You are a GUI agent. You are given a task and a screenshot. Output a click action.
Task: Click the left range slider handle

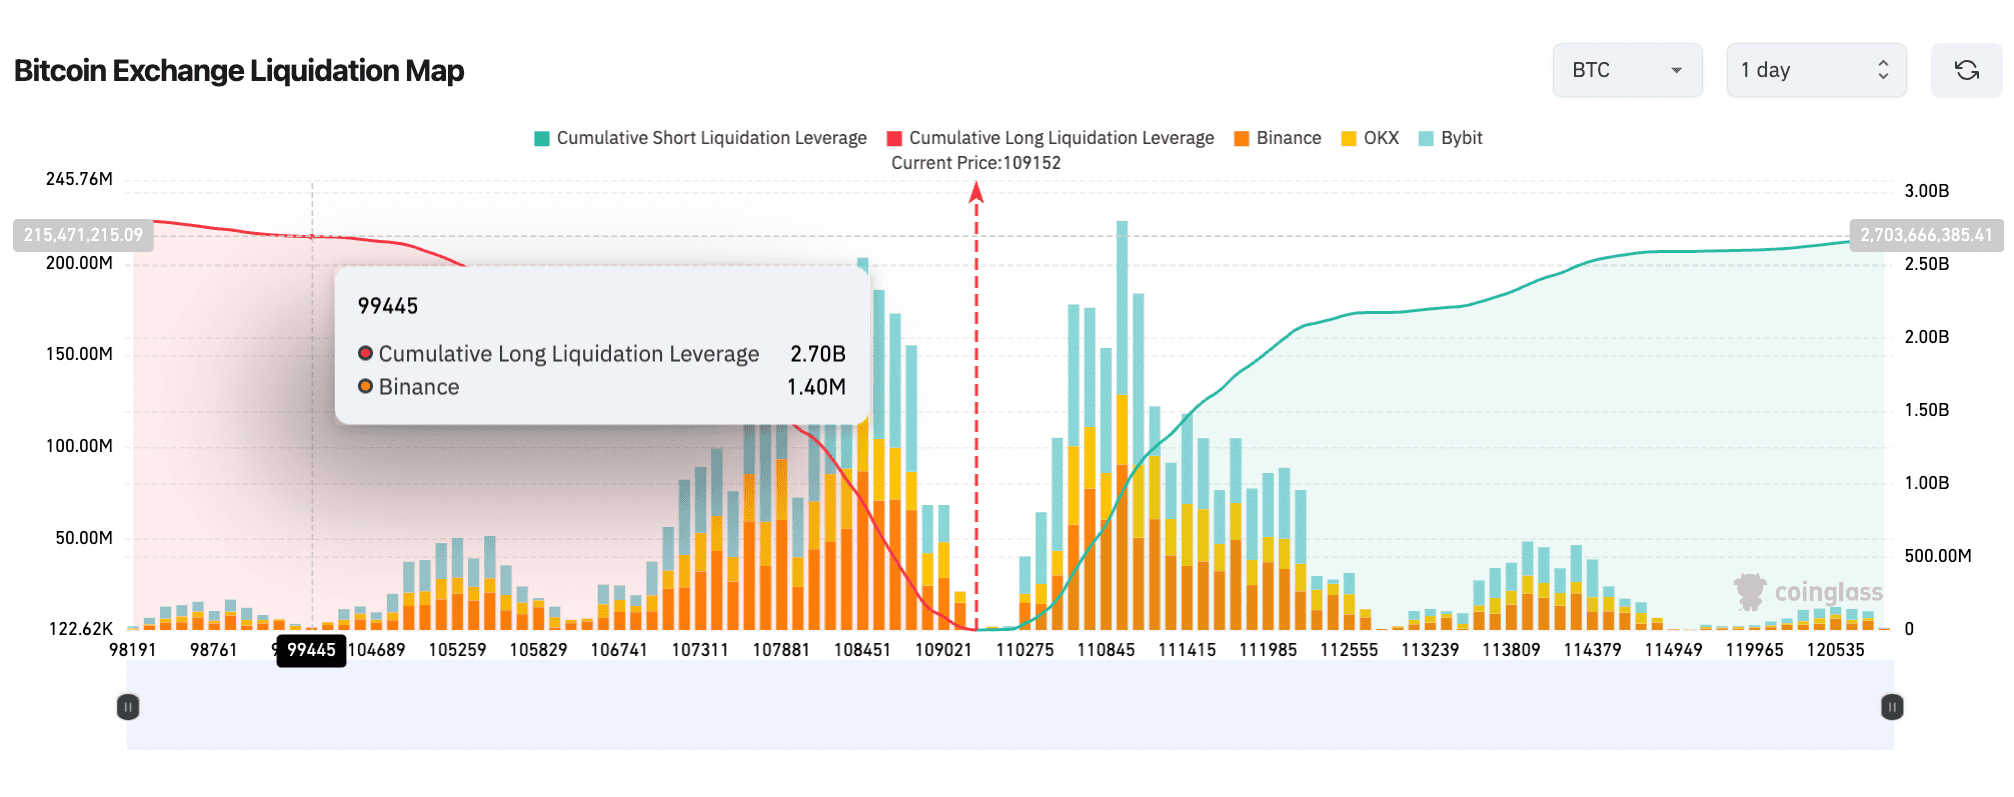[x=128, y=707]
